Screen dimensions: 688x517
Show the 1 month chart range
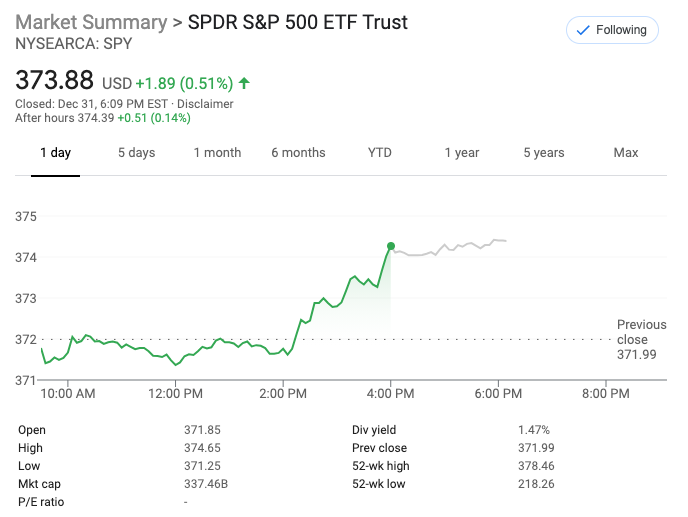point(217,153)
